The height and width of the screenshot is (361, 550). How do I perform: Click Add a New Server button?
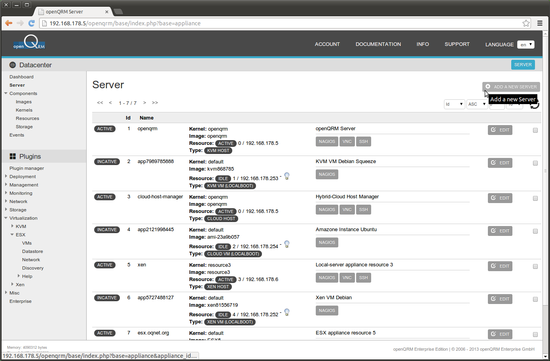[511, 87]
